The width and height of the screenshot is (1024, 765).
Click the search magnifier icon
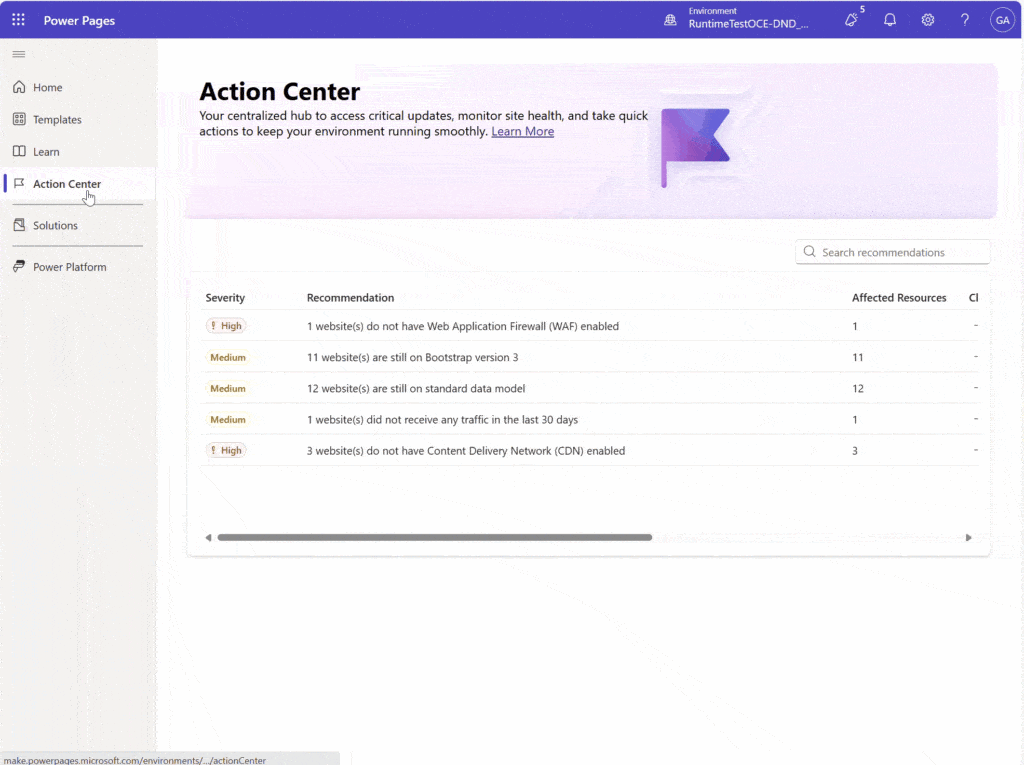(x=809, y=252)
